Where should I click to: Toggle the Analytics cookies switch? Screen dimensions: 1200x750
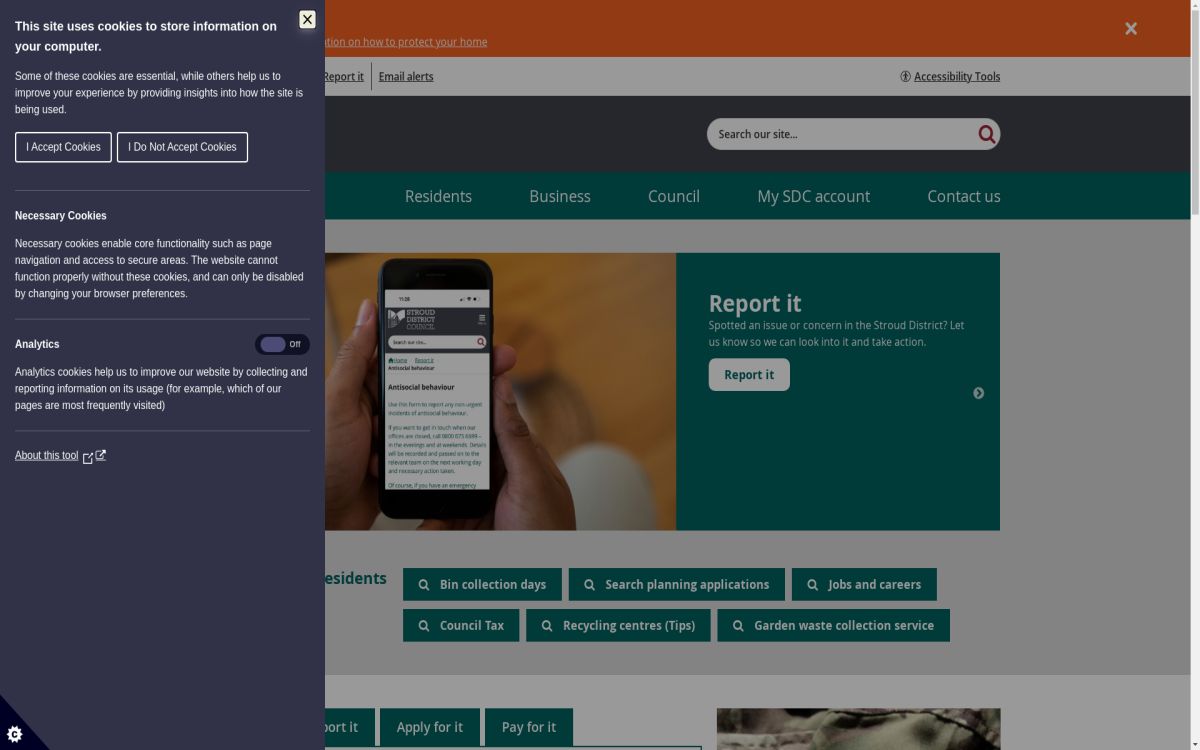pyautogui.click(x=282, y=345)
